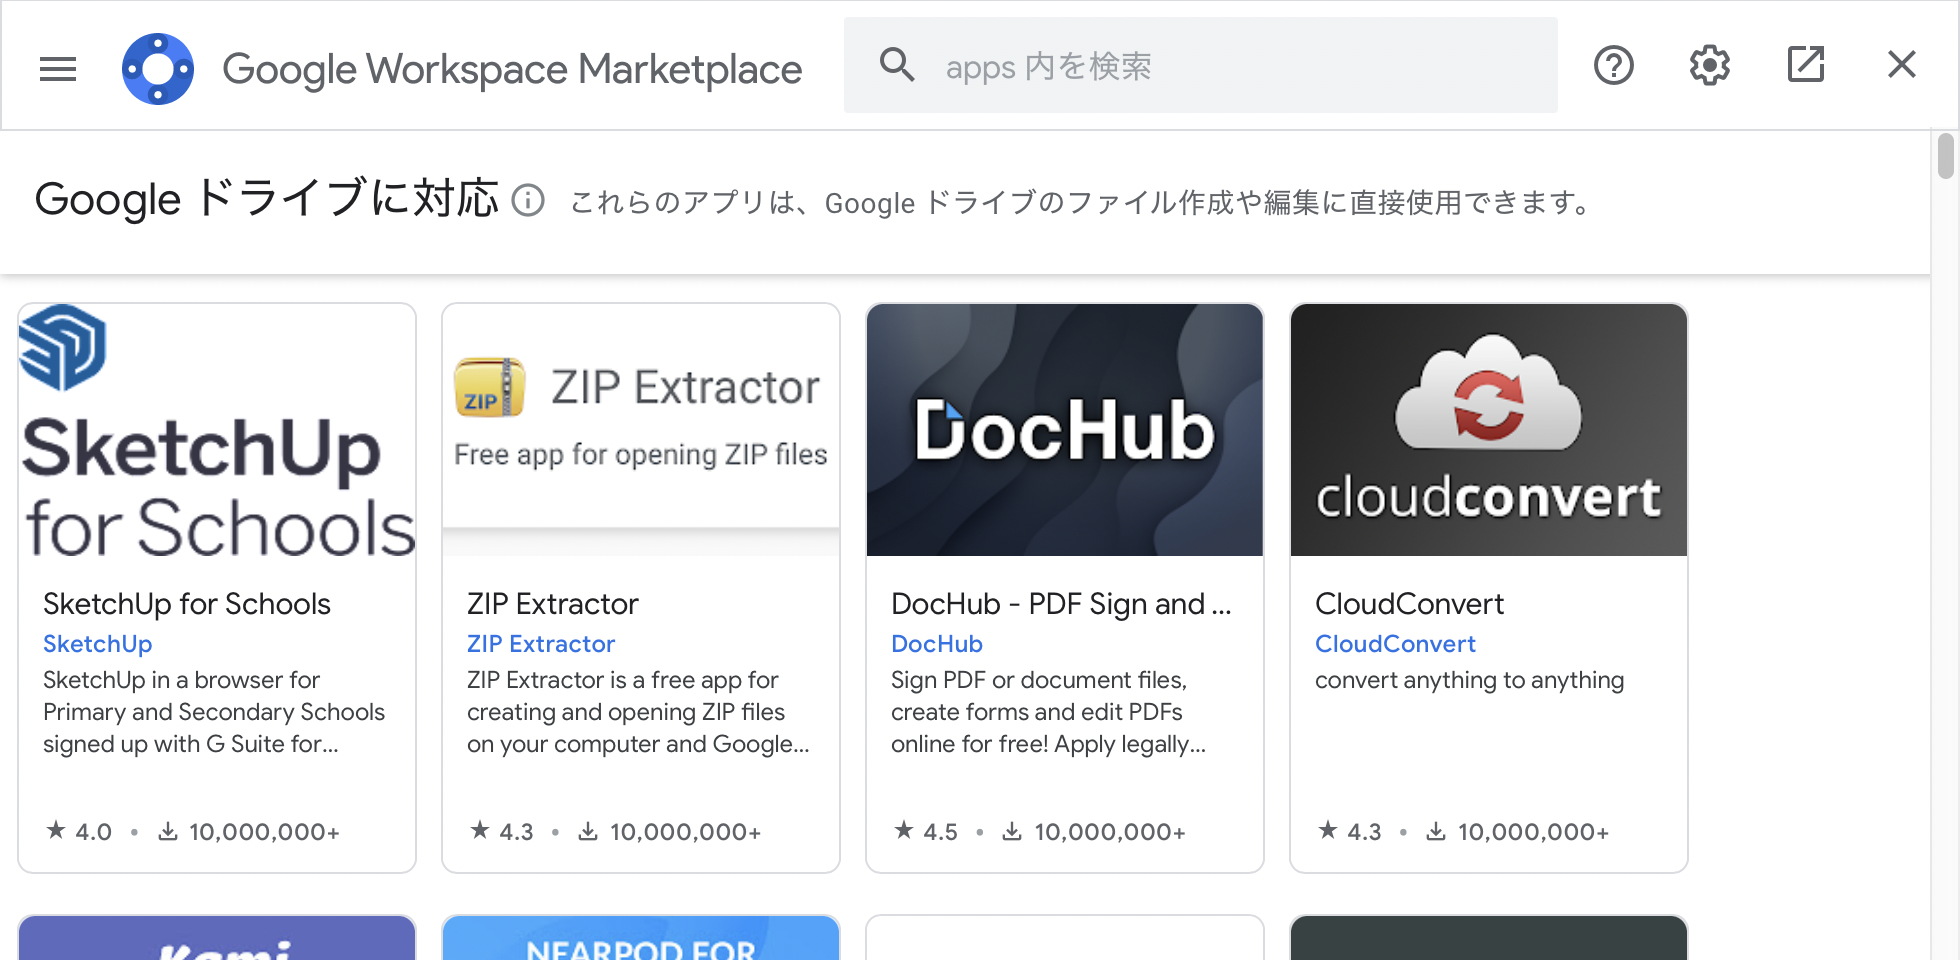Close the marketplace window with the X
Screen dimensions: 1960x960
[x=1901, y=64]
